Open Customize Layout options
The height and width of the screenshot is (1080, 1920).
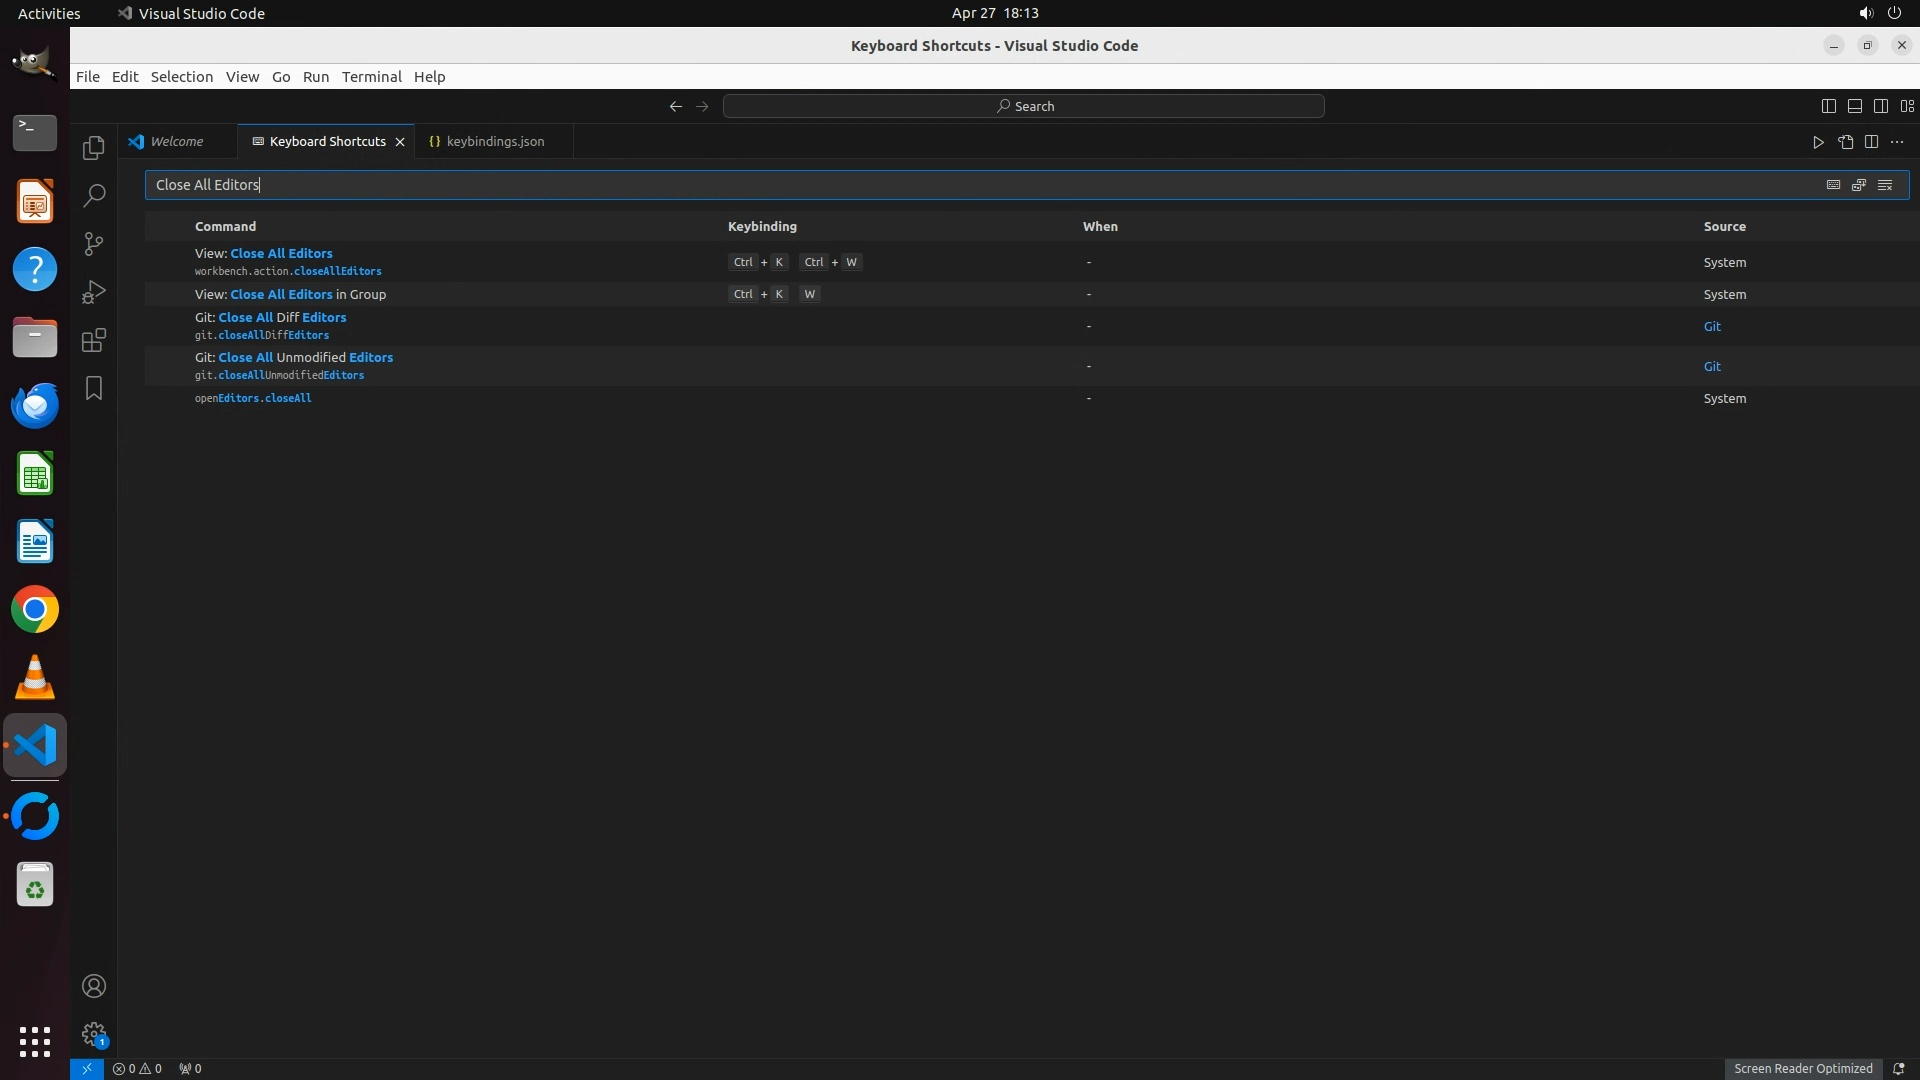tap(1907, 106)
